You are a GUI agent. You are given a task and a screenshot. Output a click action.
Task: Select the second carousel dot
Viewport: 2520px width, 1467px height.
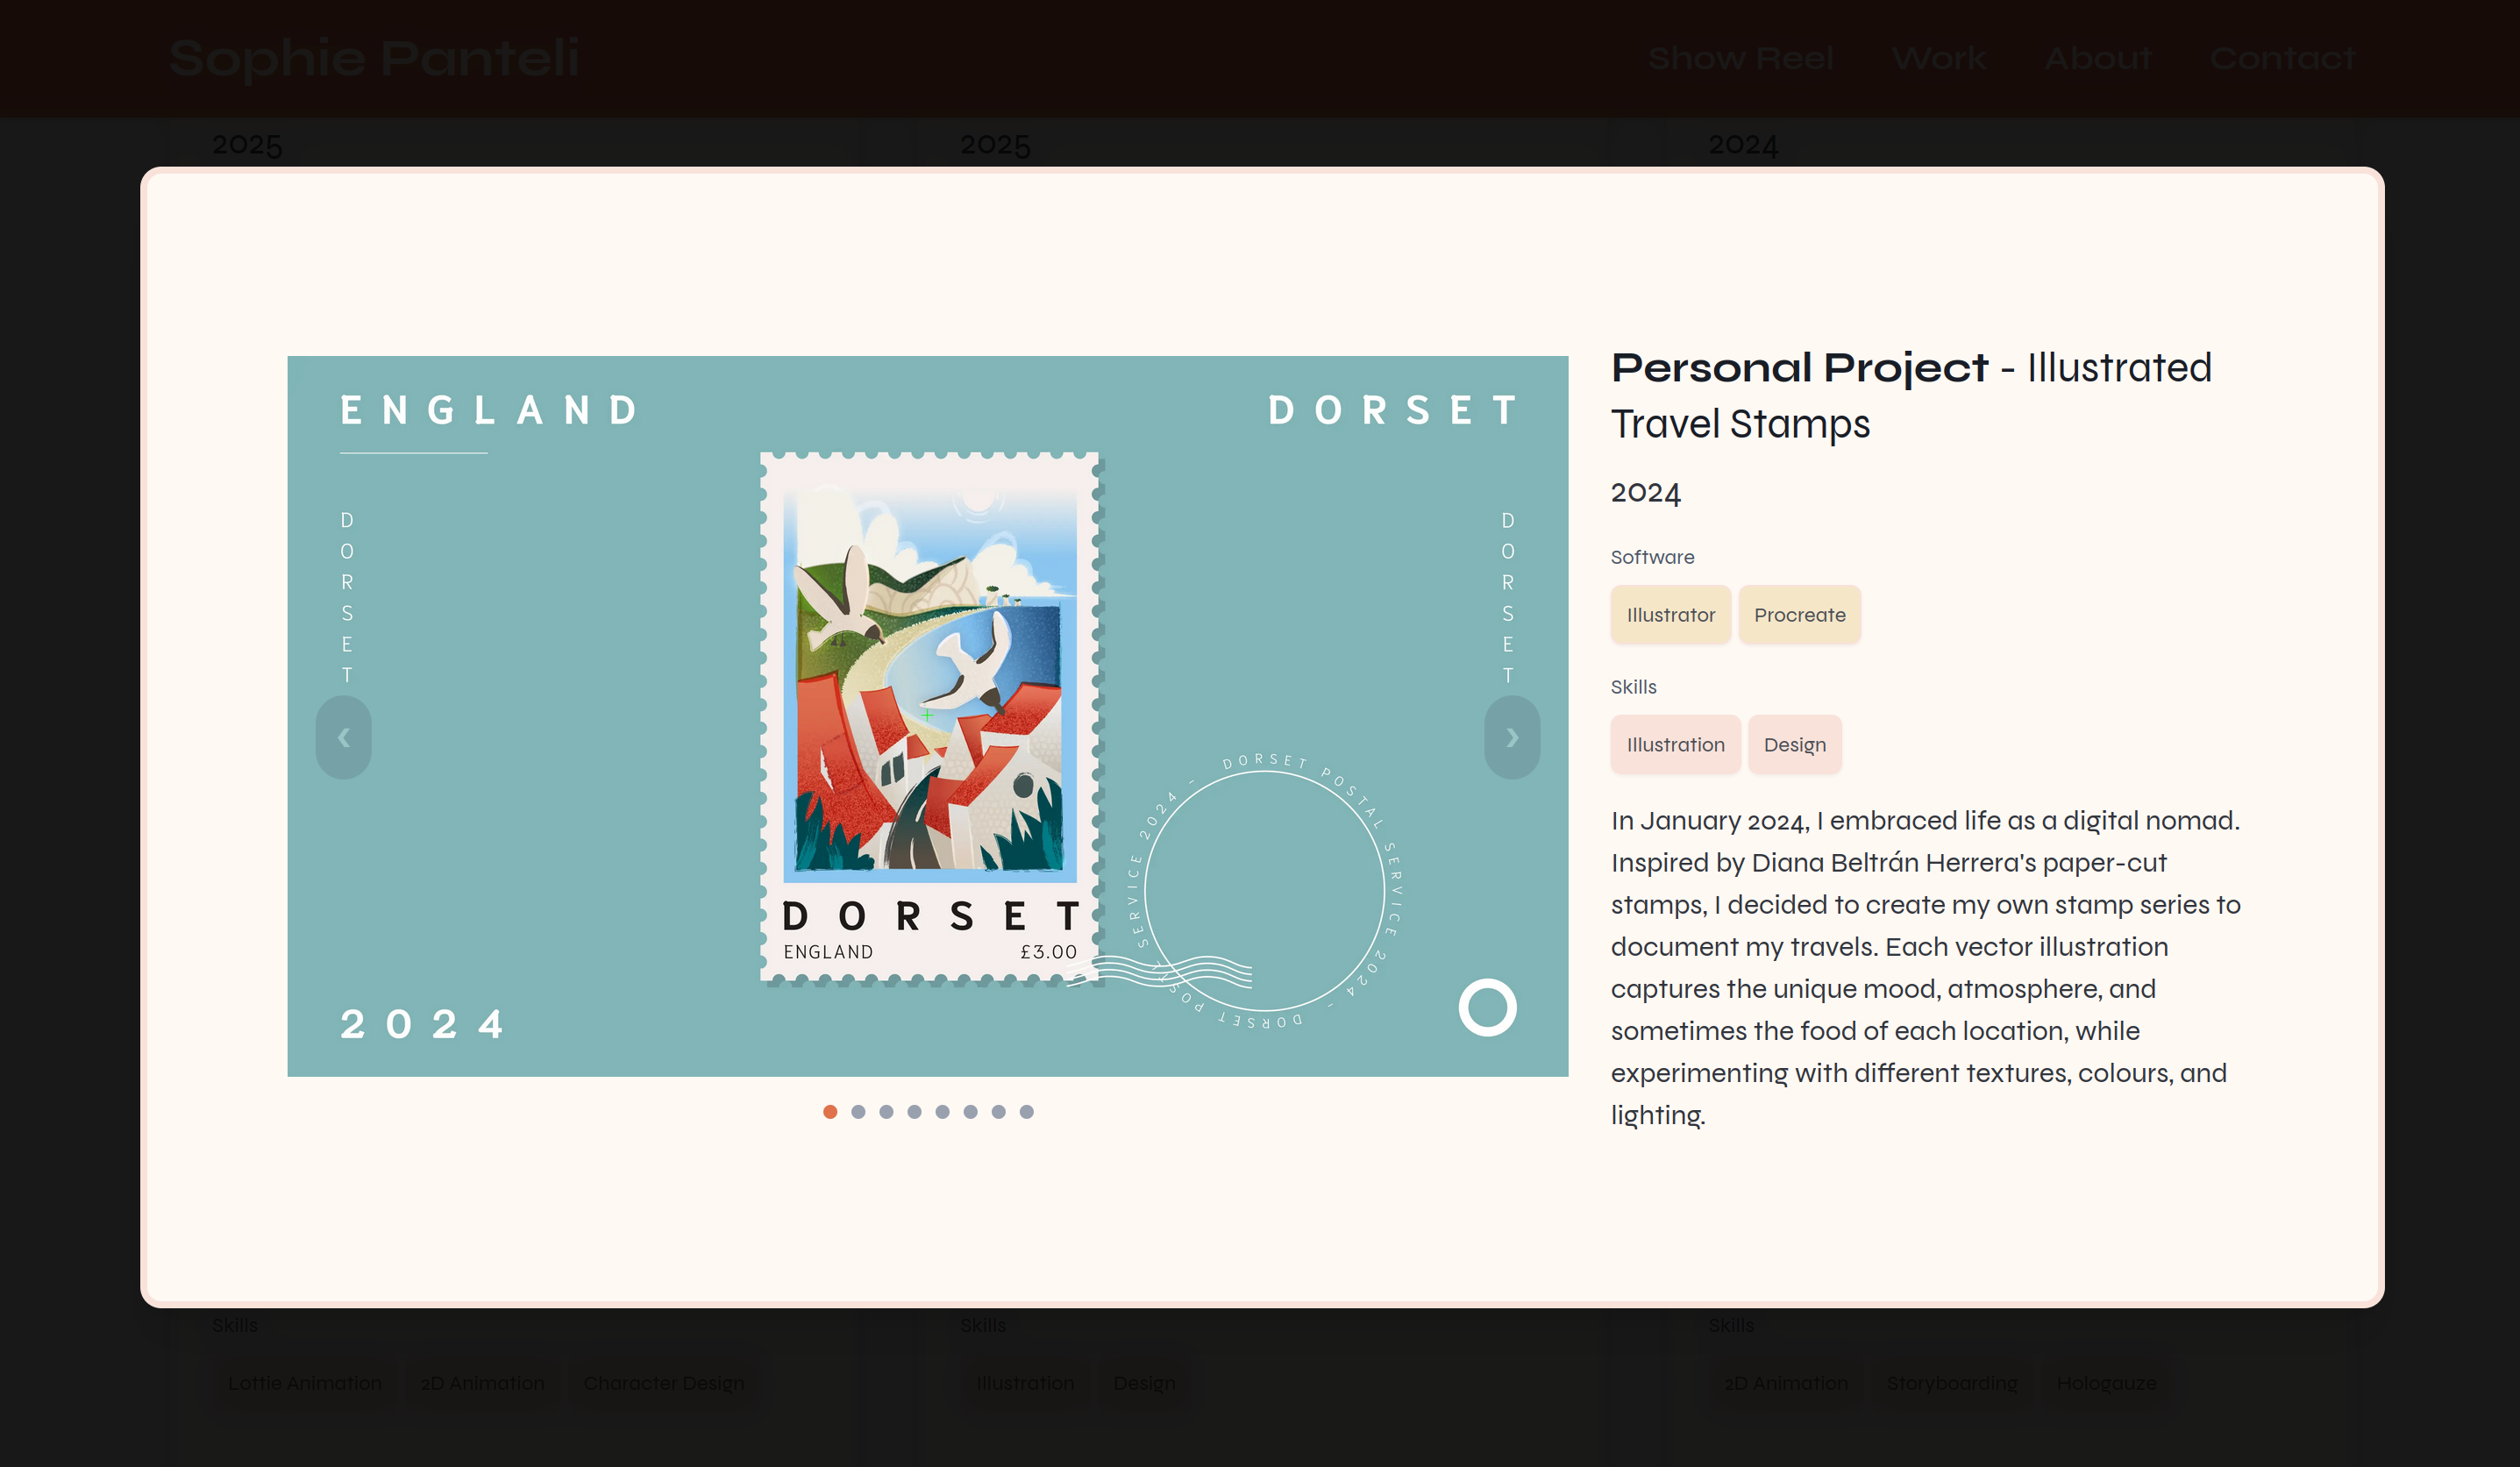pyautogui.click(x=858, y=1111)
